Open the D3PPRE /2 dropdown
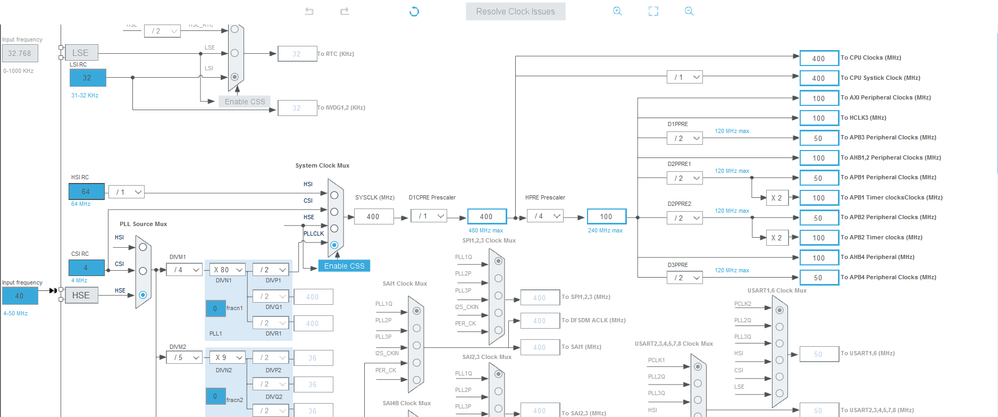Screen dimensions: 998x417 pos(685,278)
